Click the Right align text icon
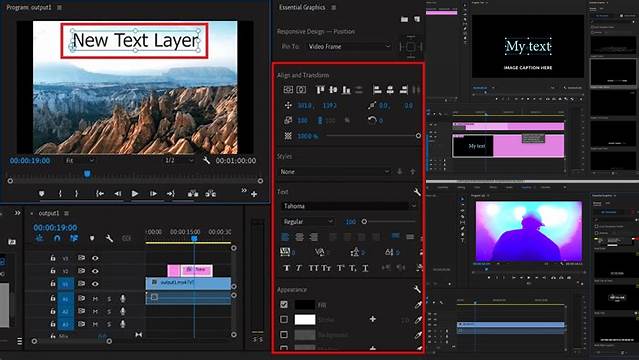 pos(314,237)
